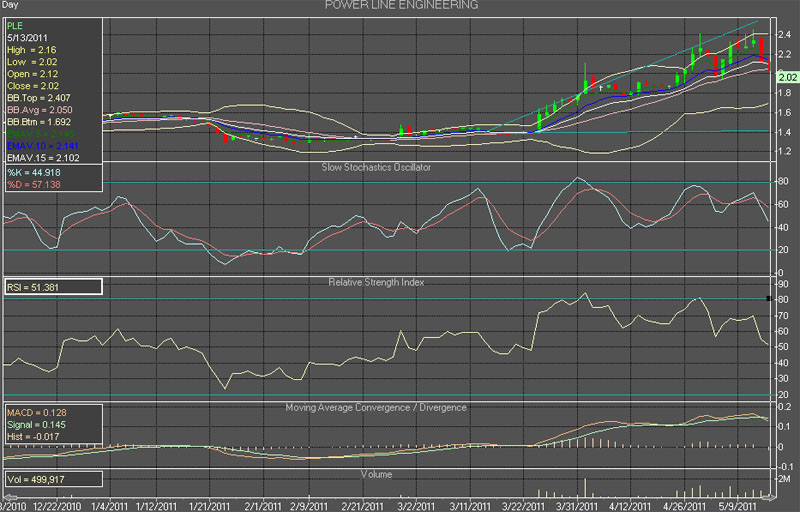800x512 pixels.
Task: Click the BB.Top = 2.407 reading
Action: 39,98
